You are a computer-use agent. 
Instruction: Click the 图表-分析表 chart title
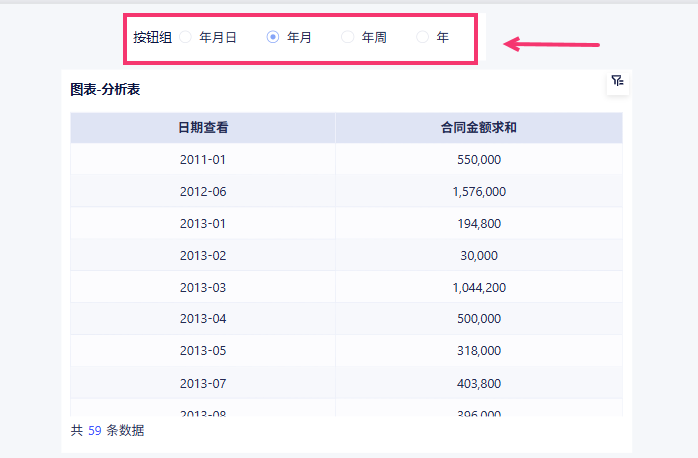click(105, 90)
